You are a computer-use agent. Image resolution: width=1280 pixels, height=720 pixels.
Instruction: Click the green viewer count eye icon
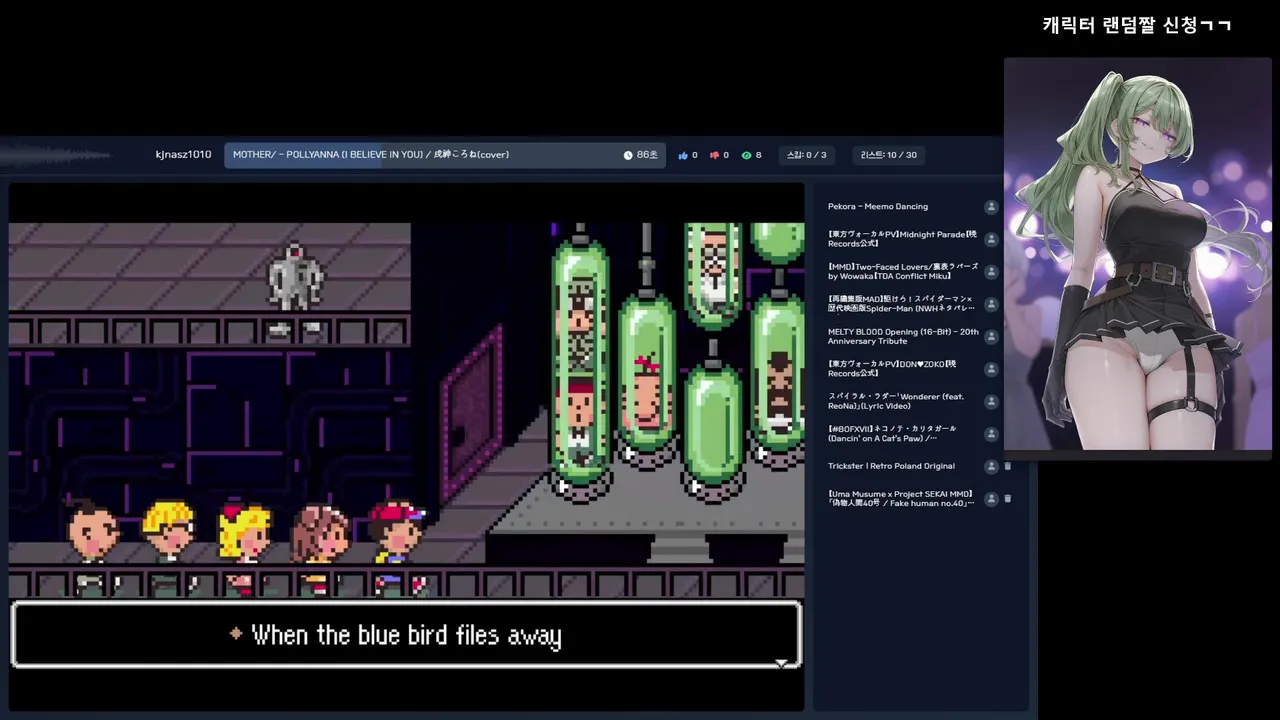coord(746,155)
